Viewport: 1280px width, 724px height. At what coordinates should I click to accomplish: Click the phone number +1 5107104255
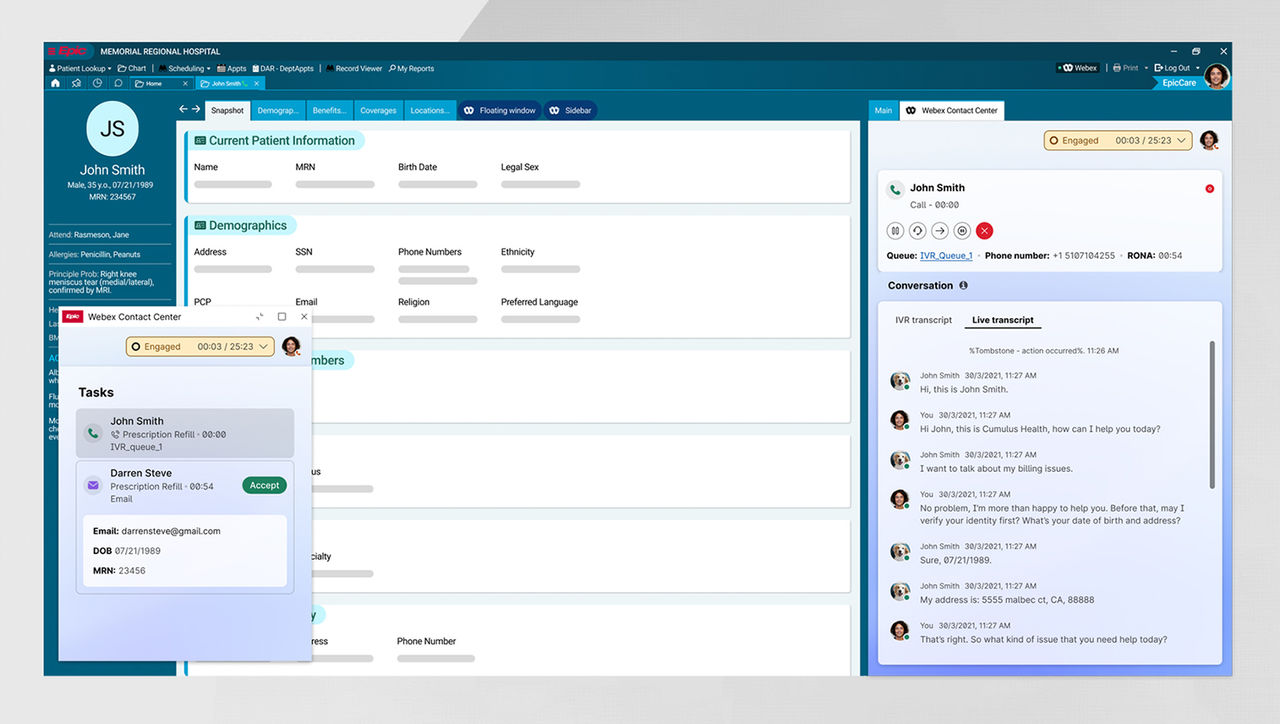(x=1083, y=256)
